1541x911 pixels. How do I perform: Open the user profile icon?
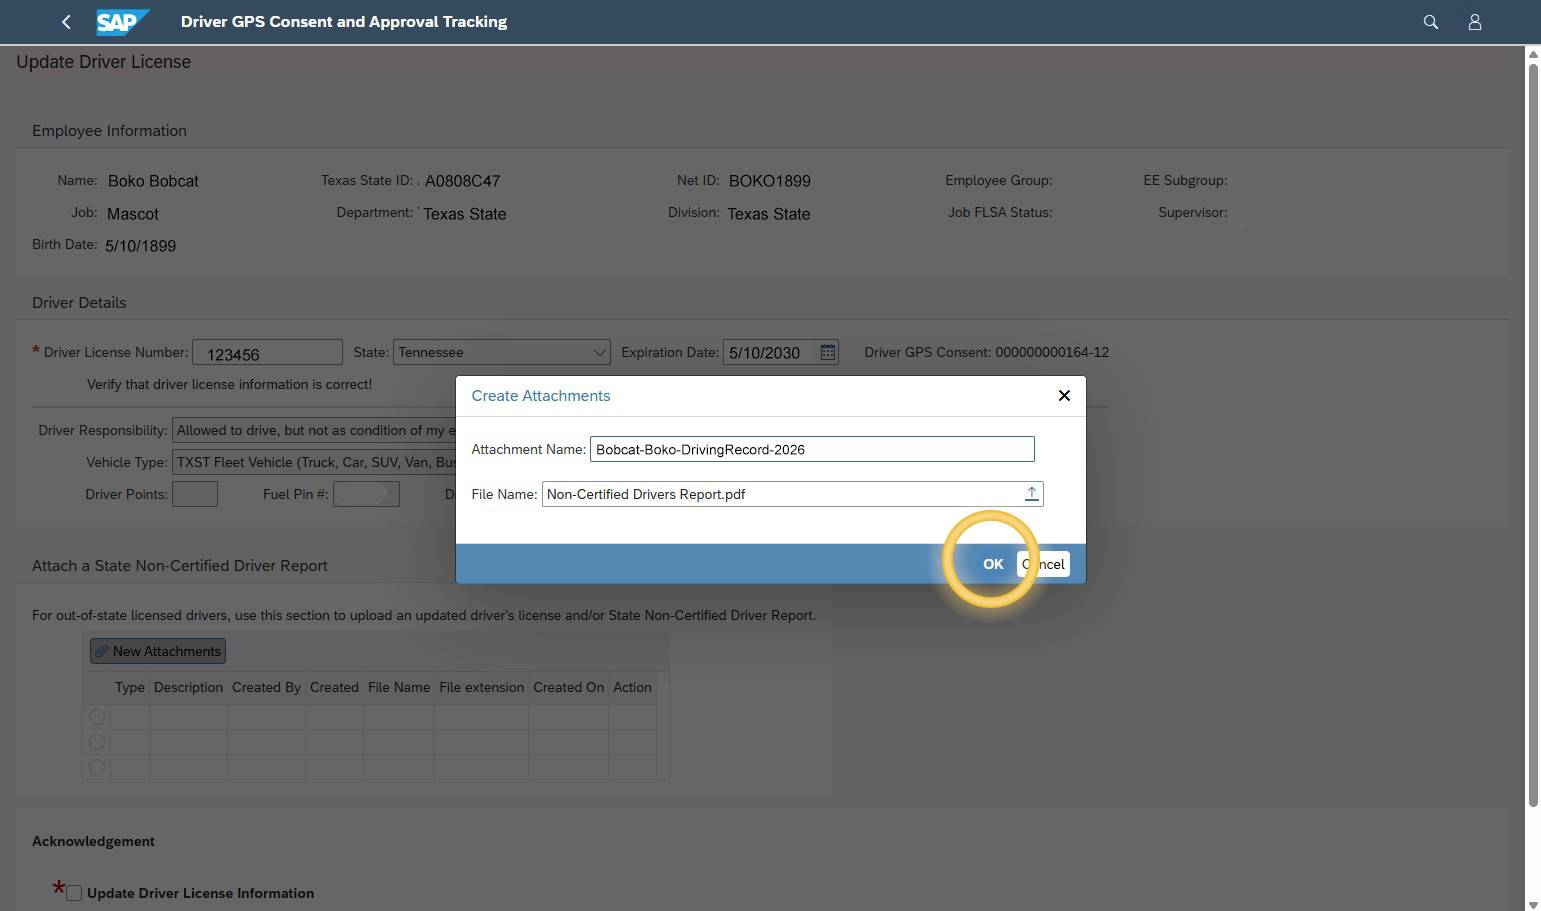(x=1475, y=21)
